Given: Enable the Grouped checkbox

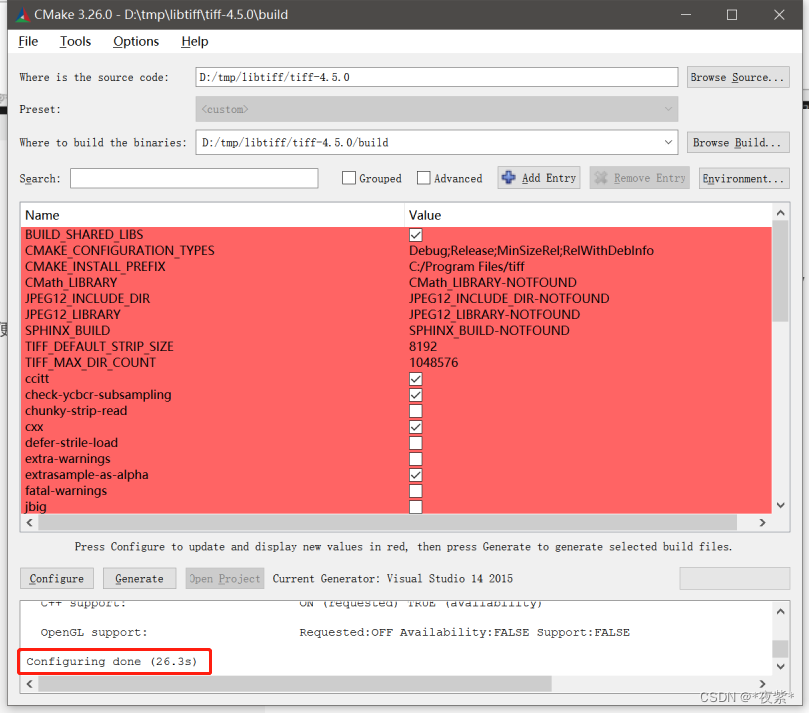Looking at the screenshot, I should [x=349, y=178].
